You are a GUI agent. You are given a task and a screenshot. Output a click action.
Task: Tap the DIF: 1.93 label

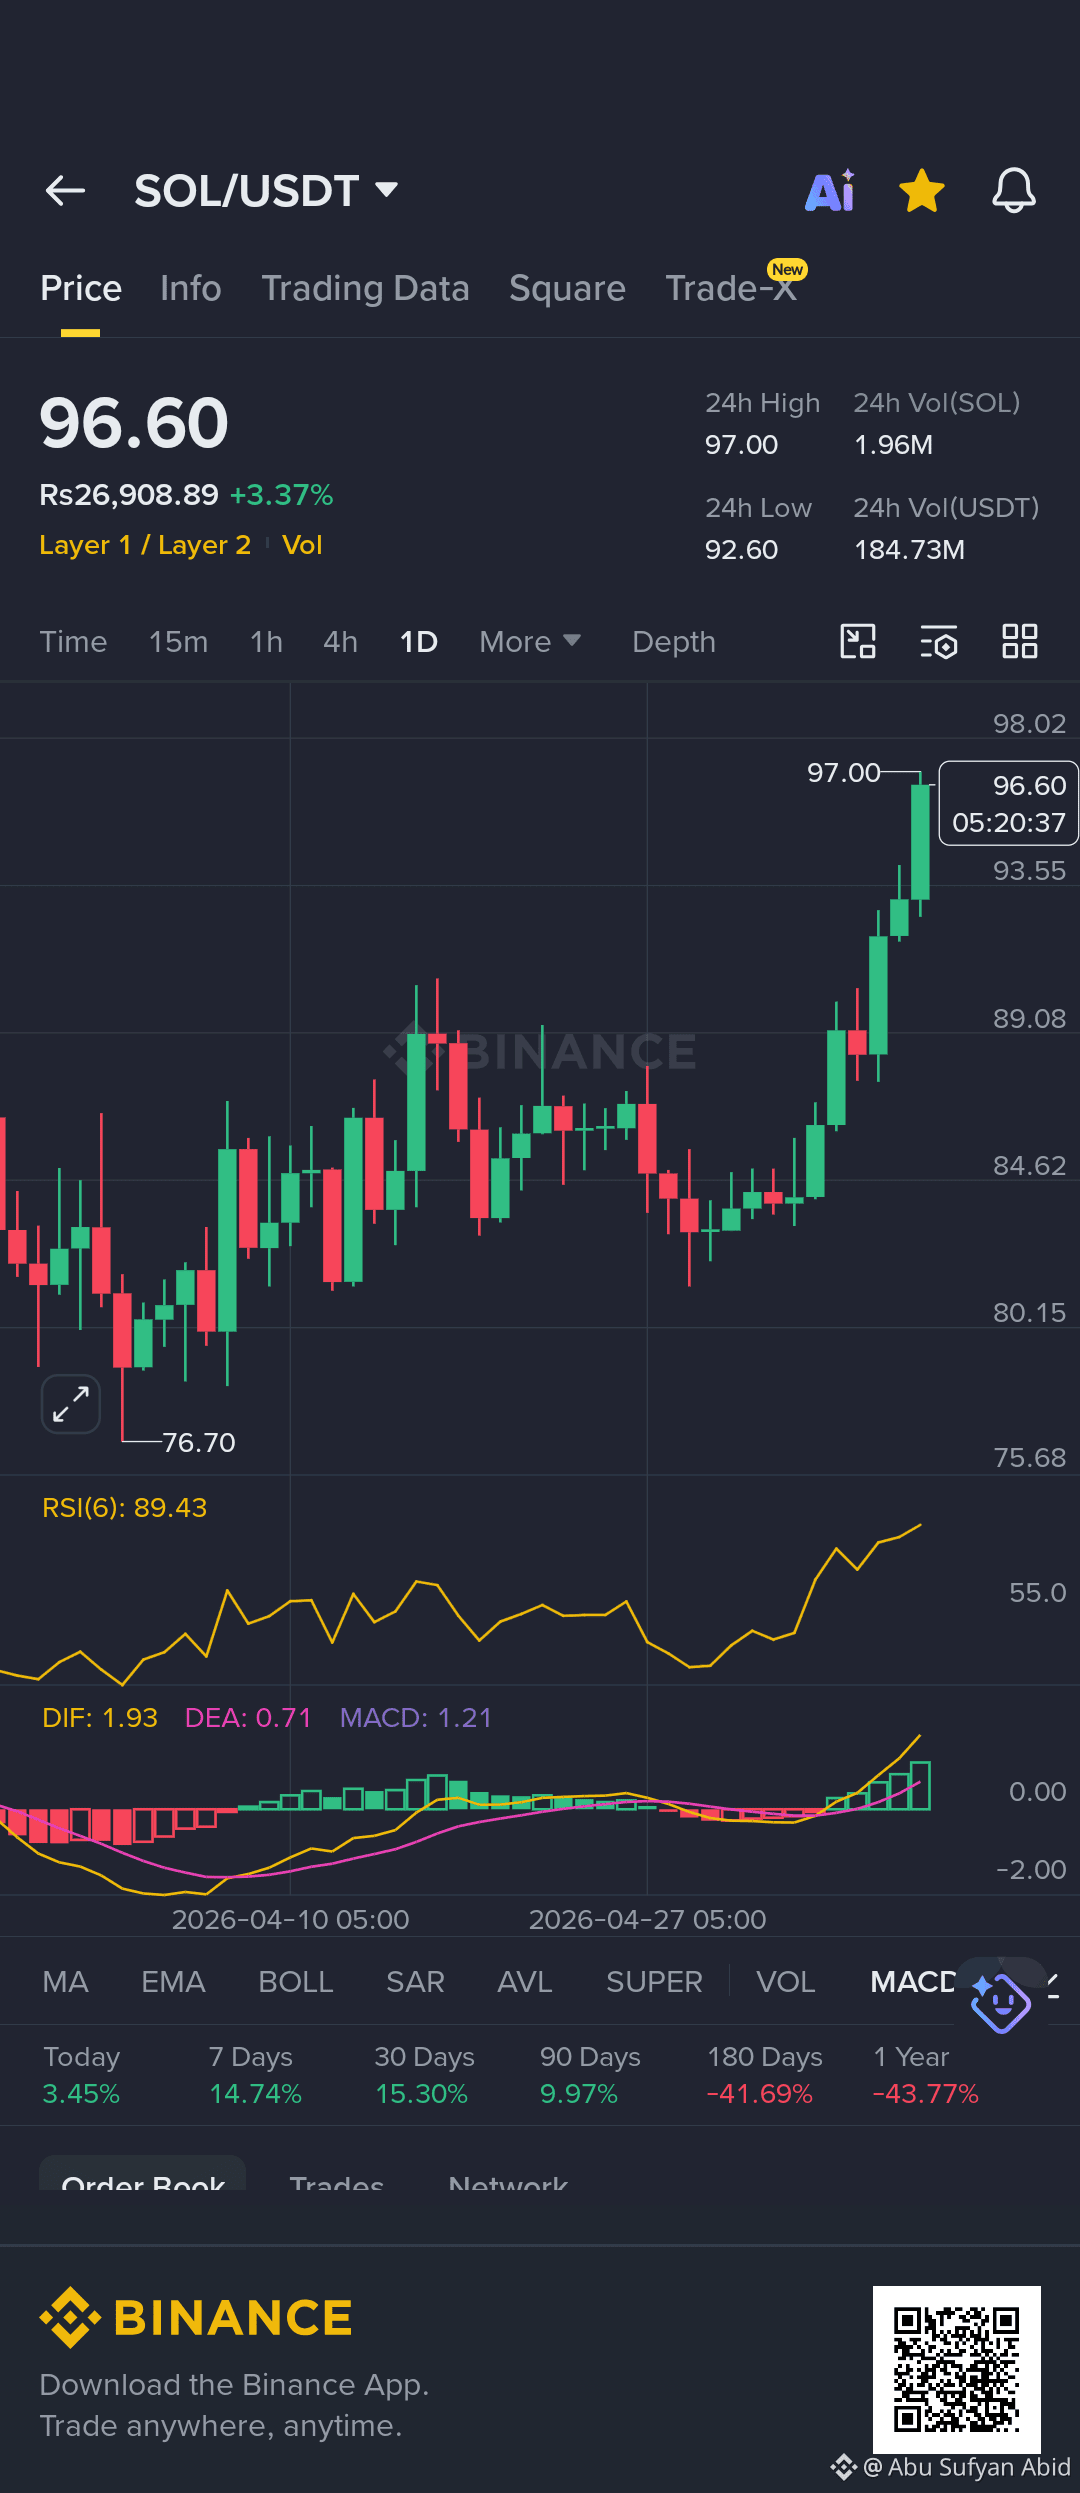point(100,1717)
